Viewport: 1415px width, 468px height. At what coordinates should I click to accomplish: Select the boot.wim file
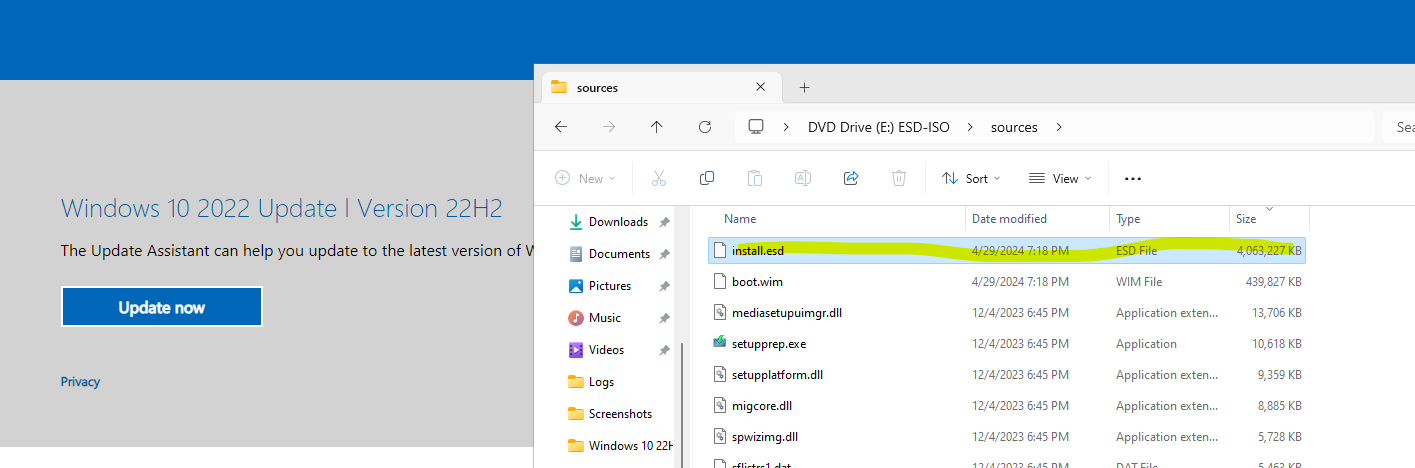tap(1006, 282)
